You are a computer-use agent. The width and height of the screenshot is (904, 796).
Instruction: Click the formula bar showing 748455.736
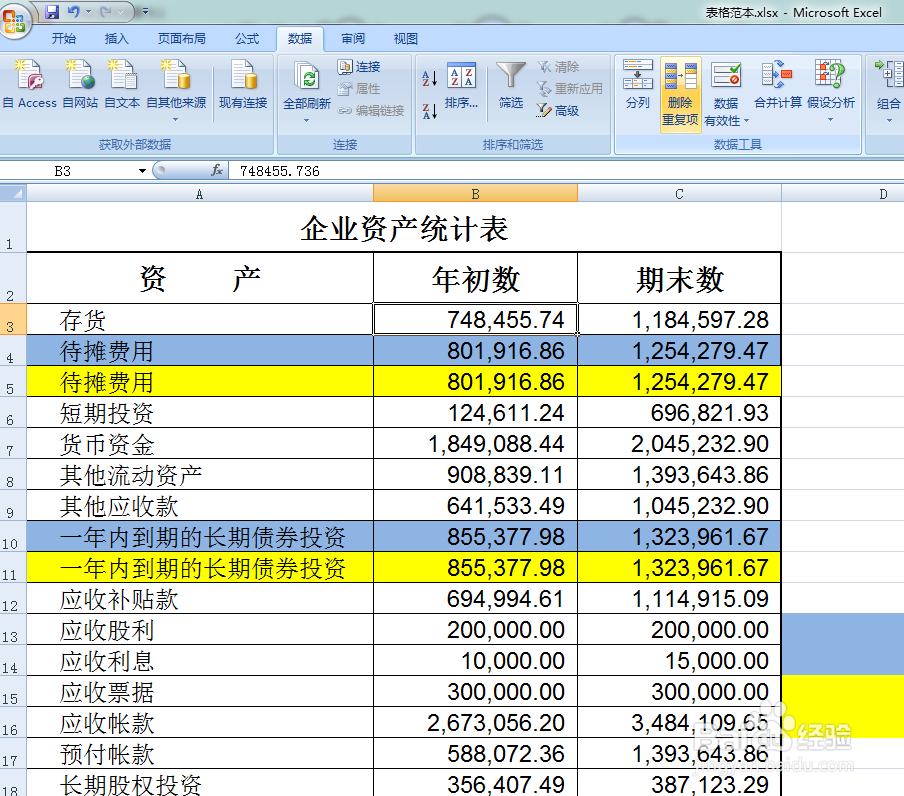[x=566, y=171]
